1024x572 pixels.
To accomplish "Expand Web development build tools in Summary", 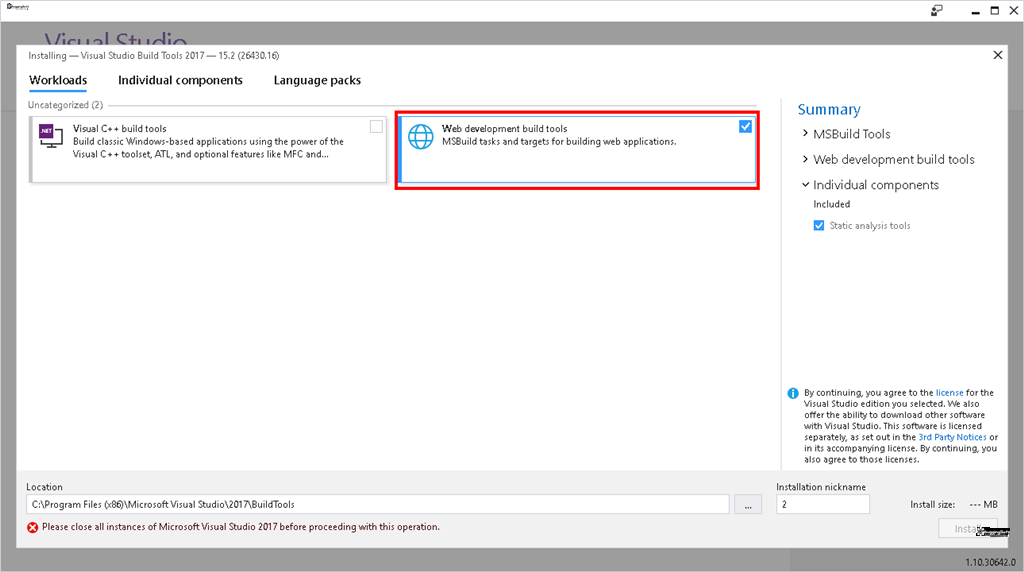I will (805, 159).
